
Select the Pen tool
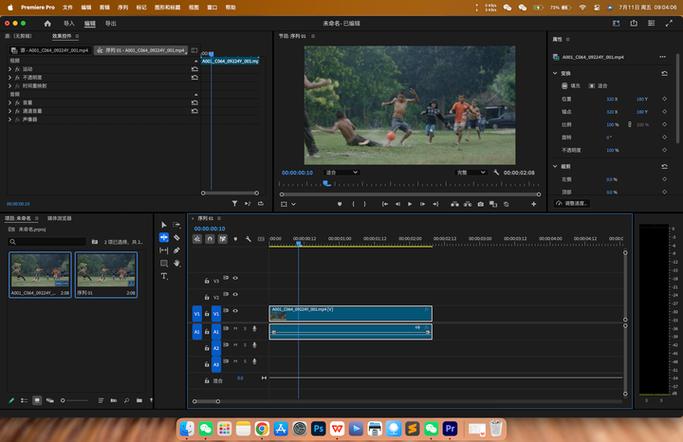[x=177, y=250]
